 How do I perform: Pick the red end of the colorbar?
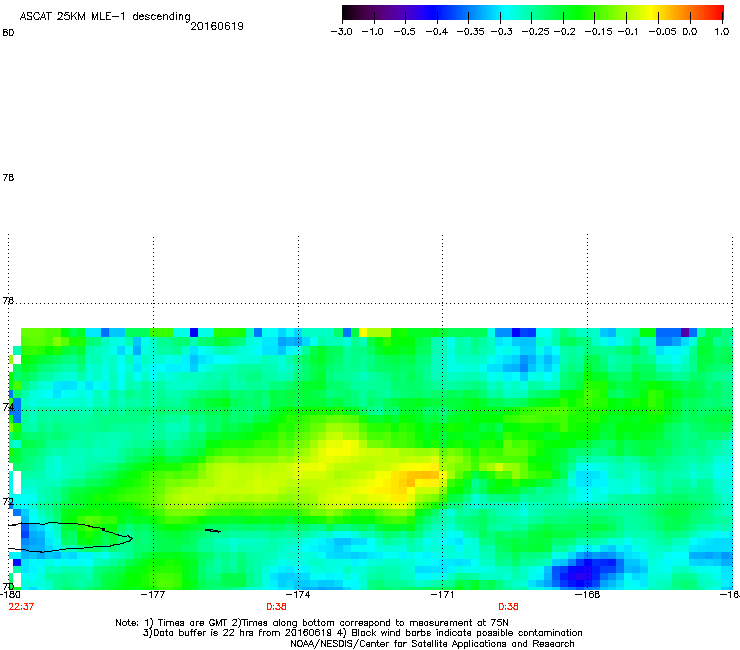[717, 12]
